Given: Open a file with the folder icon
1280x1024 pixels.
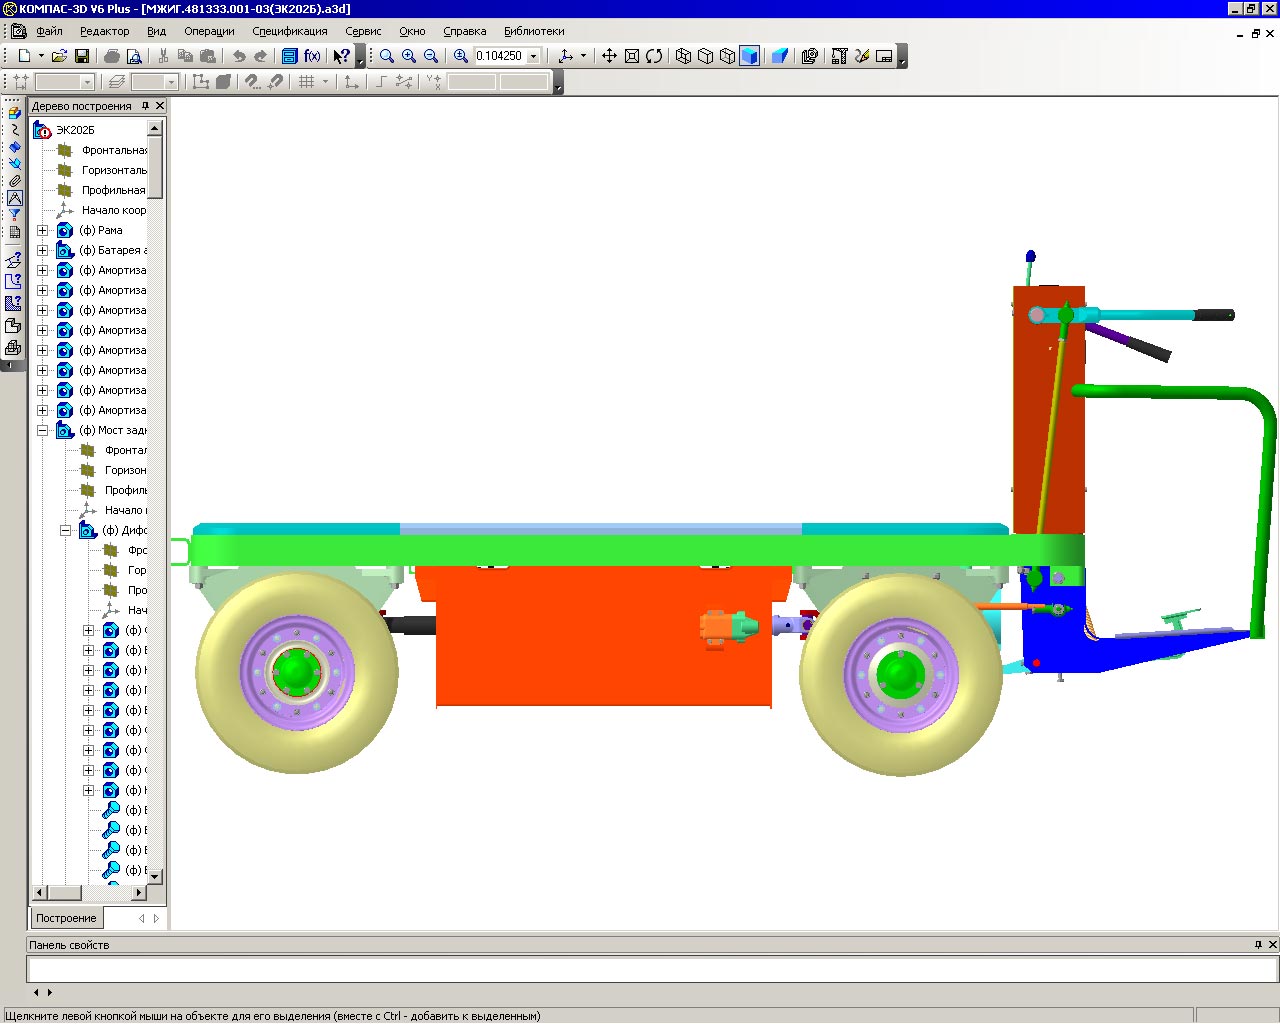Looking at the screenshot, I should point(59,56).
